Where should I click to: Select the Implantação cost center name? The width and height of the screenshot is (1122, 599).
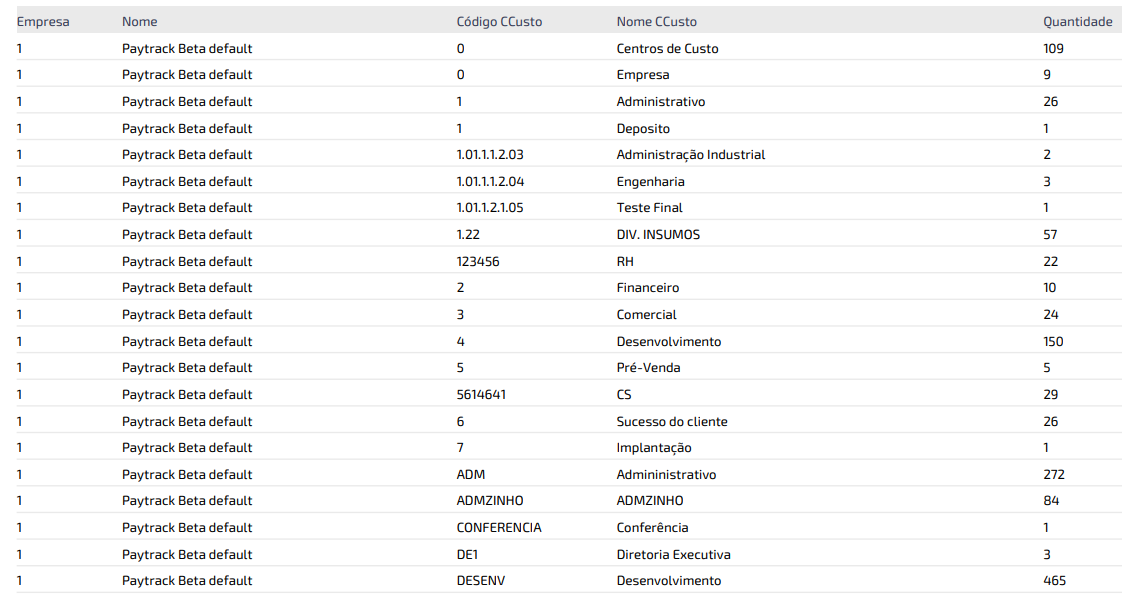click(x=654, y=448)
